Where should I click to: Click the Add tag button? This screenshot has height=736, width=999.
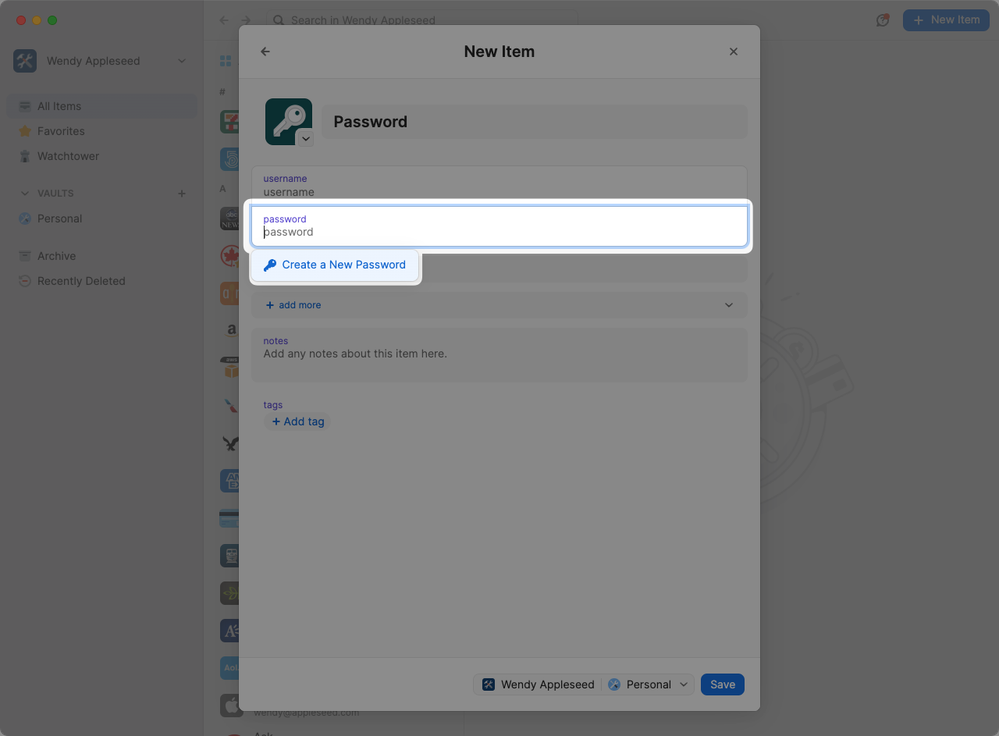298,422
